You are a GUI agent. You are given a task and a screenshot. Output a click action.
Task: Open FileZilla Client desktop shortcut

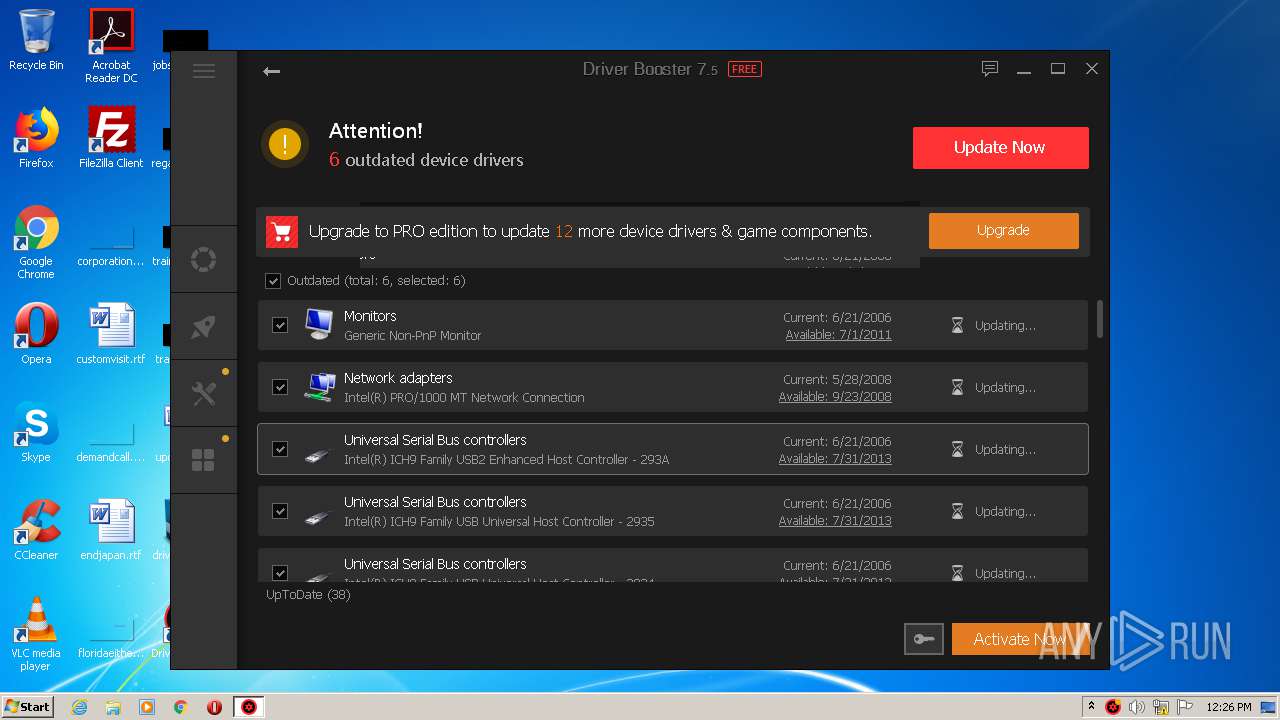(x=111, y=138)
